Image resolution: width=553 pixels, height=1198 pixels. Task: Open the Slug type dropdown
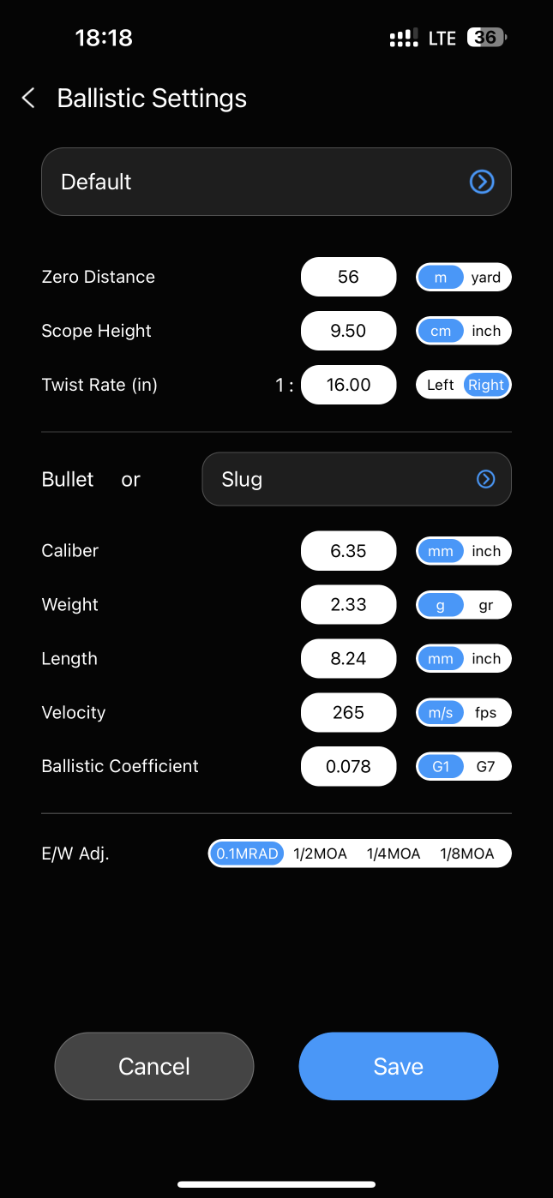pos(357,479)
